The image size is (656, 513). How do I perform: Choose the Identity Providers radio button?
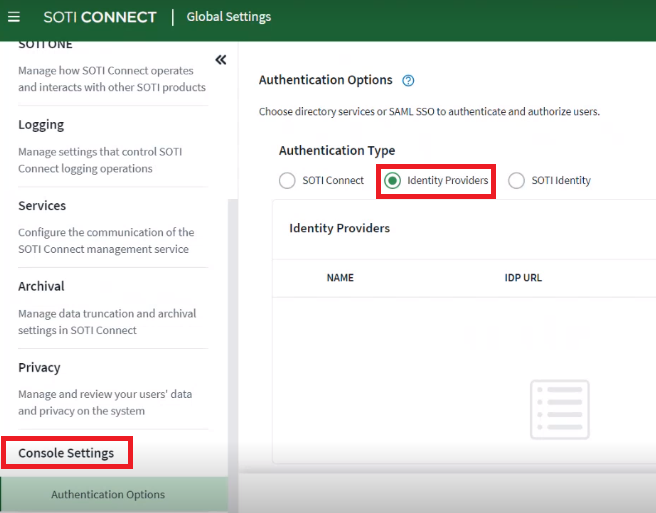[393, 181]
